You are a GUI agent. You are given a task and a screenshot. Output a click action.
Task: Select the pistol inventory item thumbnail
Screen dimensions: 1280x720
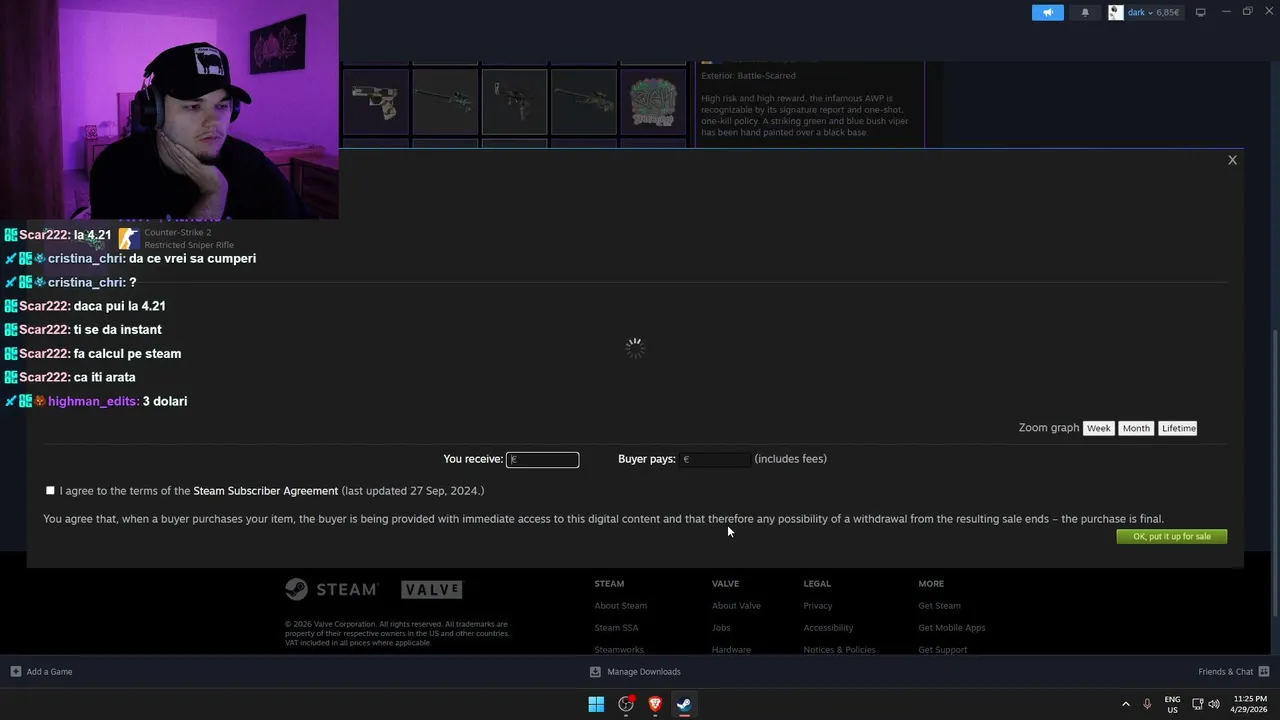tap(376, 101)
